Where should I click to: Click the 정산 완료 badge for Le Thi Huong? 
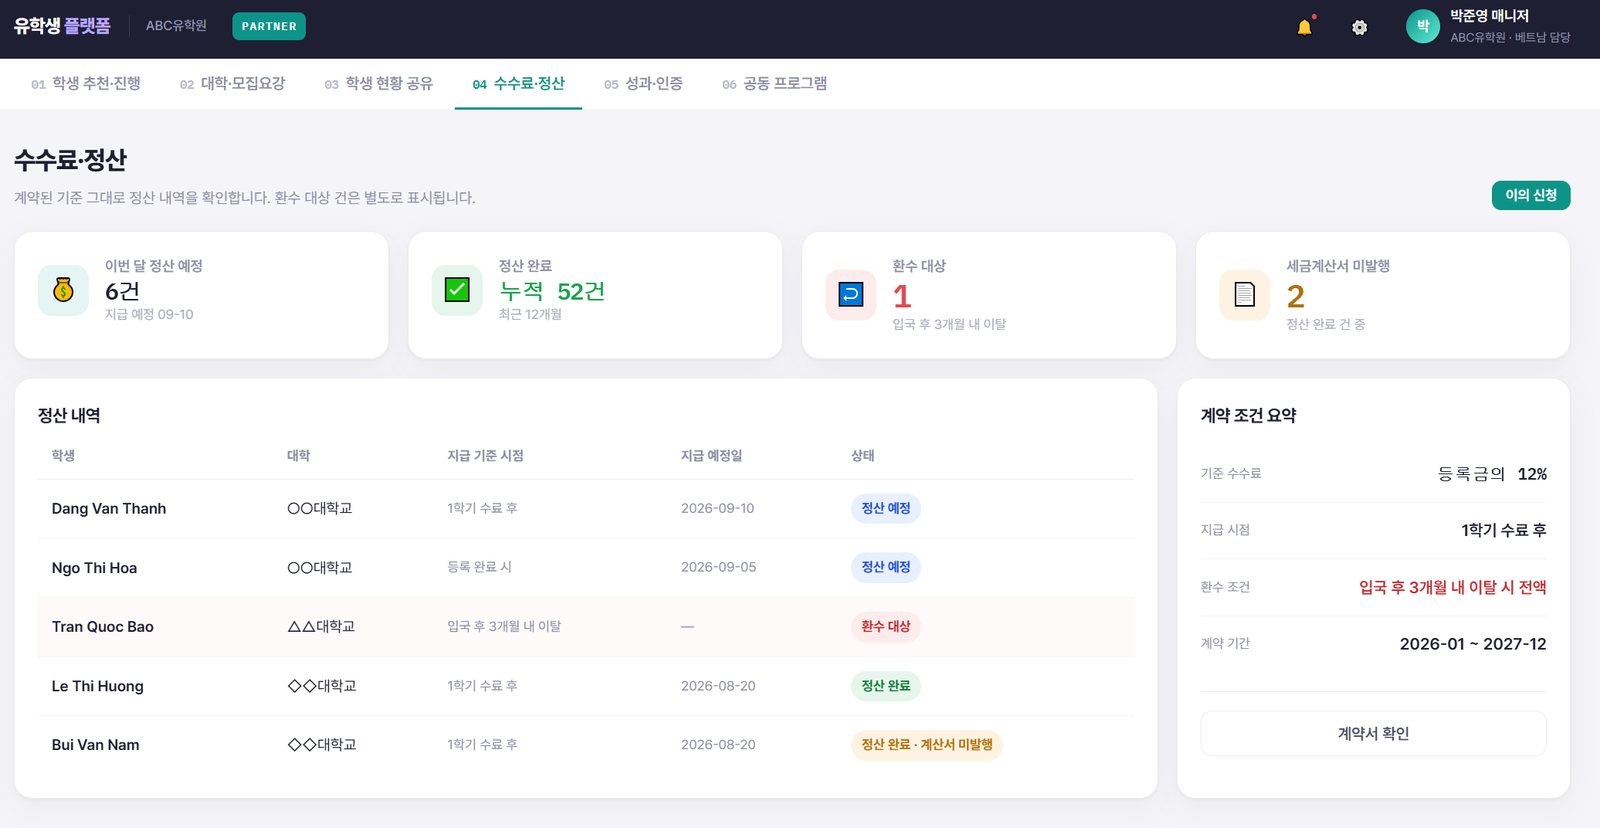coord(886,685)
